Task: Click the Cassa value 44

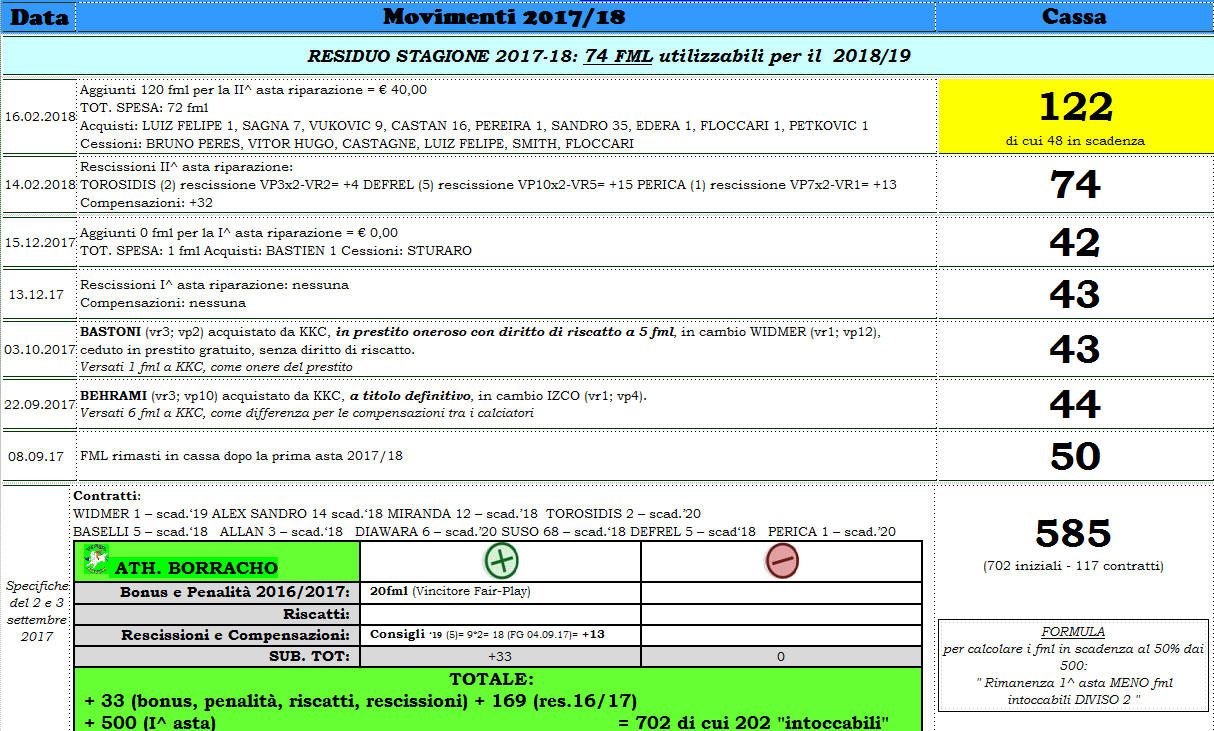Action: coord(1075,404)
